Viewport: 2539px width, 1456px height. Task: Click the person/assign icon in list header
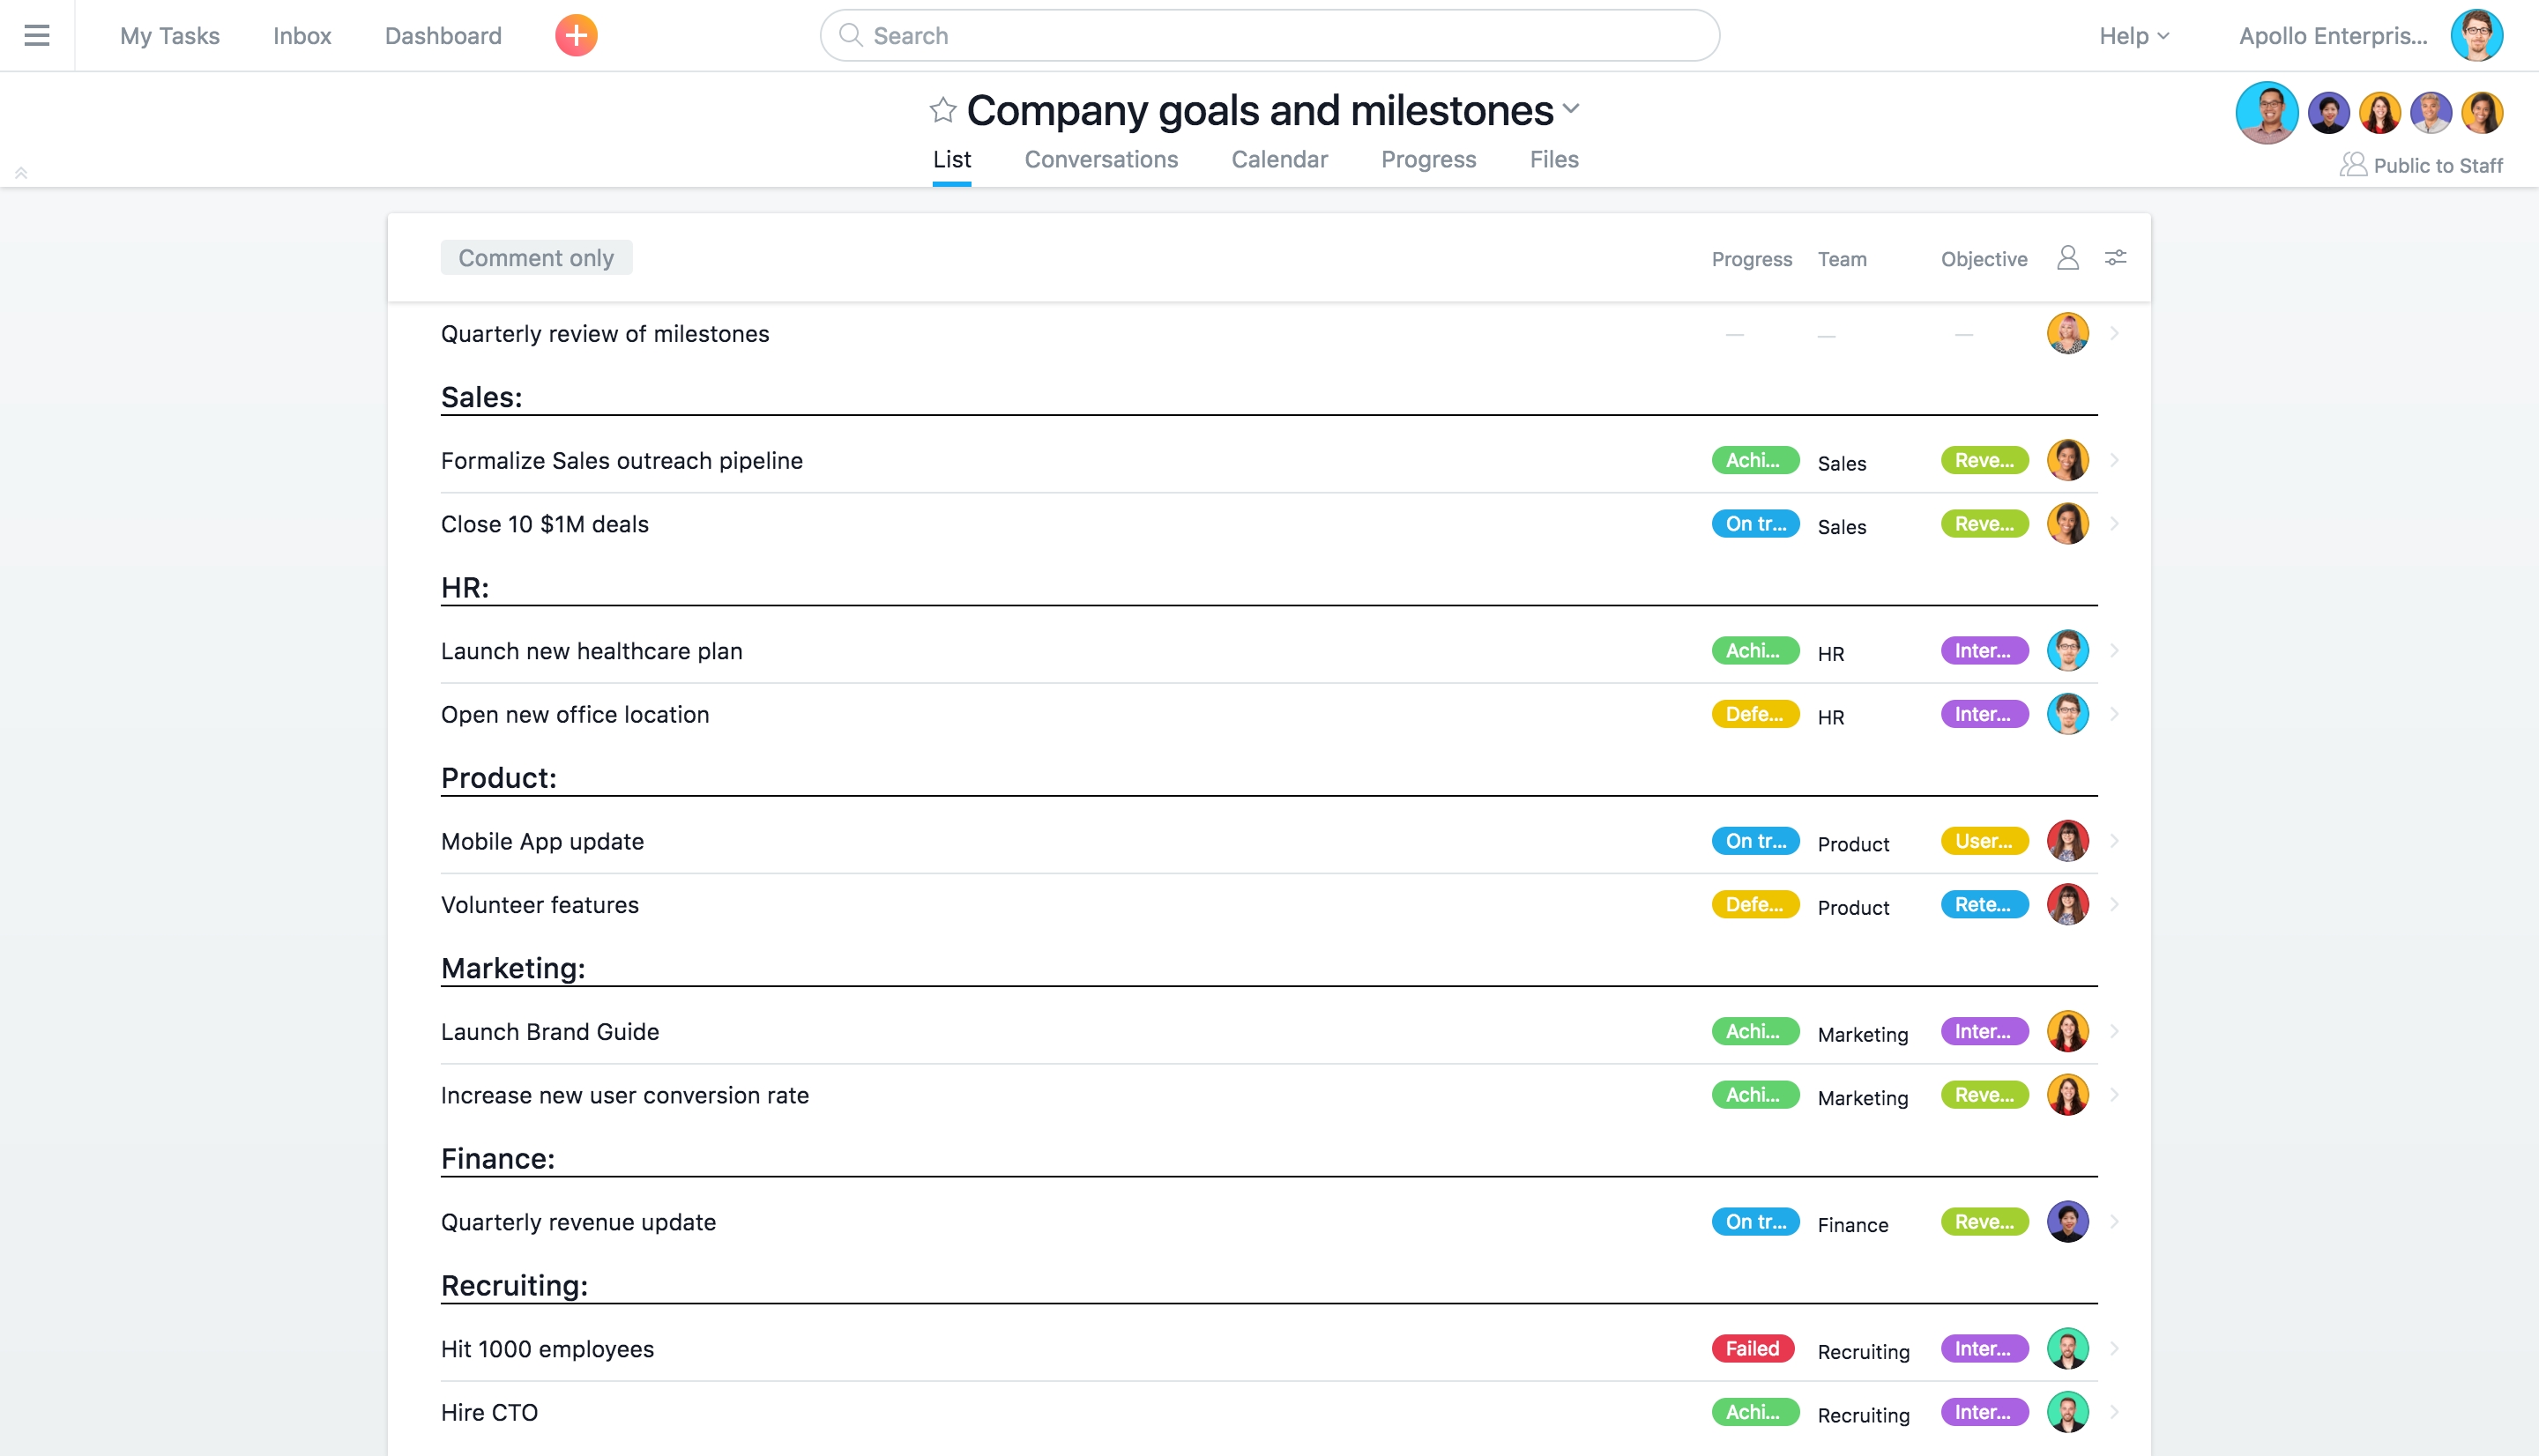pyautogui.click(x=2068, y=258)
